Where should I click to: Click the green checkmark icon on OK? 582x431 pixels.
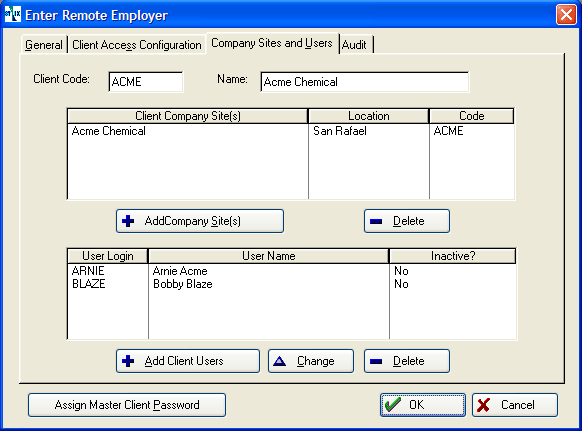(393, 405)
